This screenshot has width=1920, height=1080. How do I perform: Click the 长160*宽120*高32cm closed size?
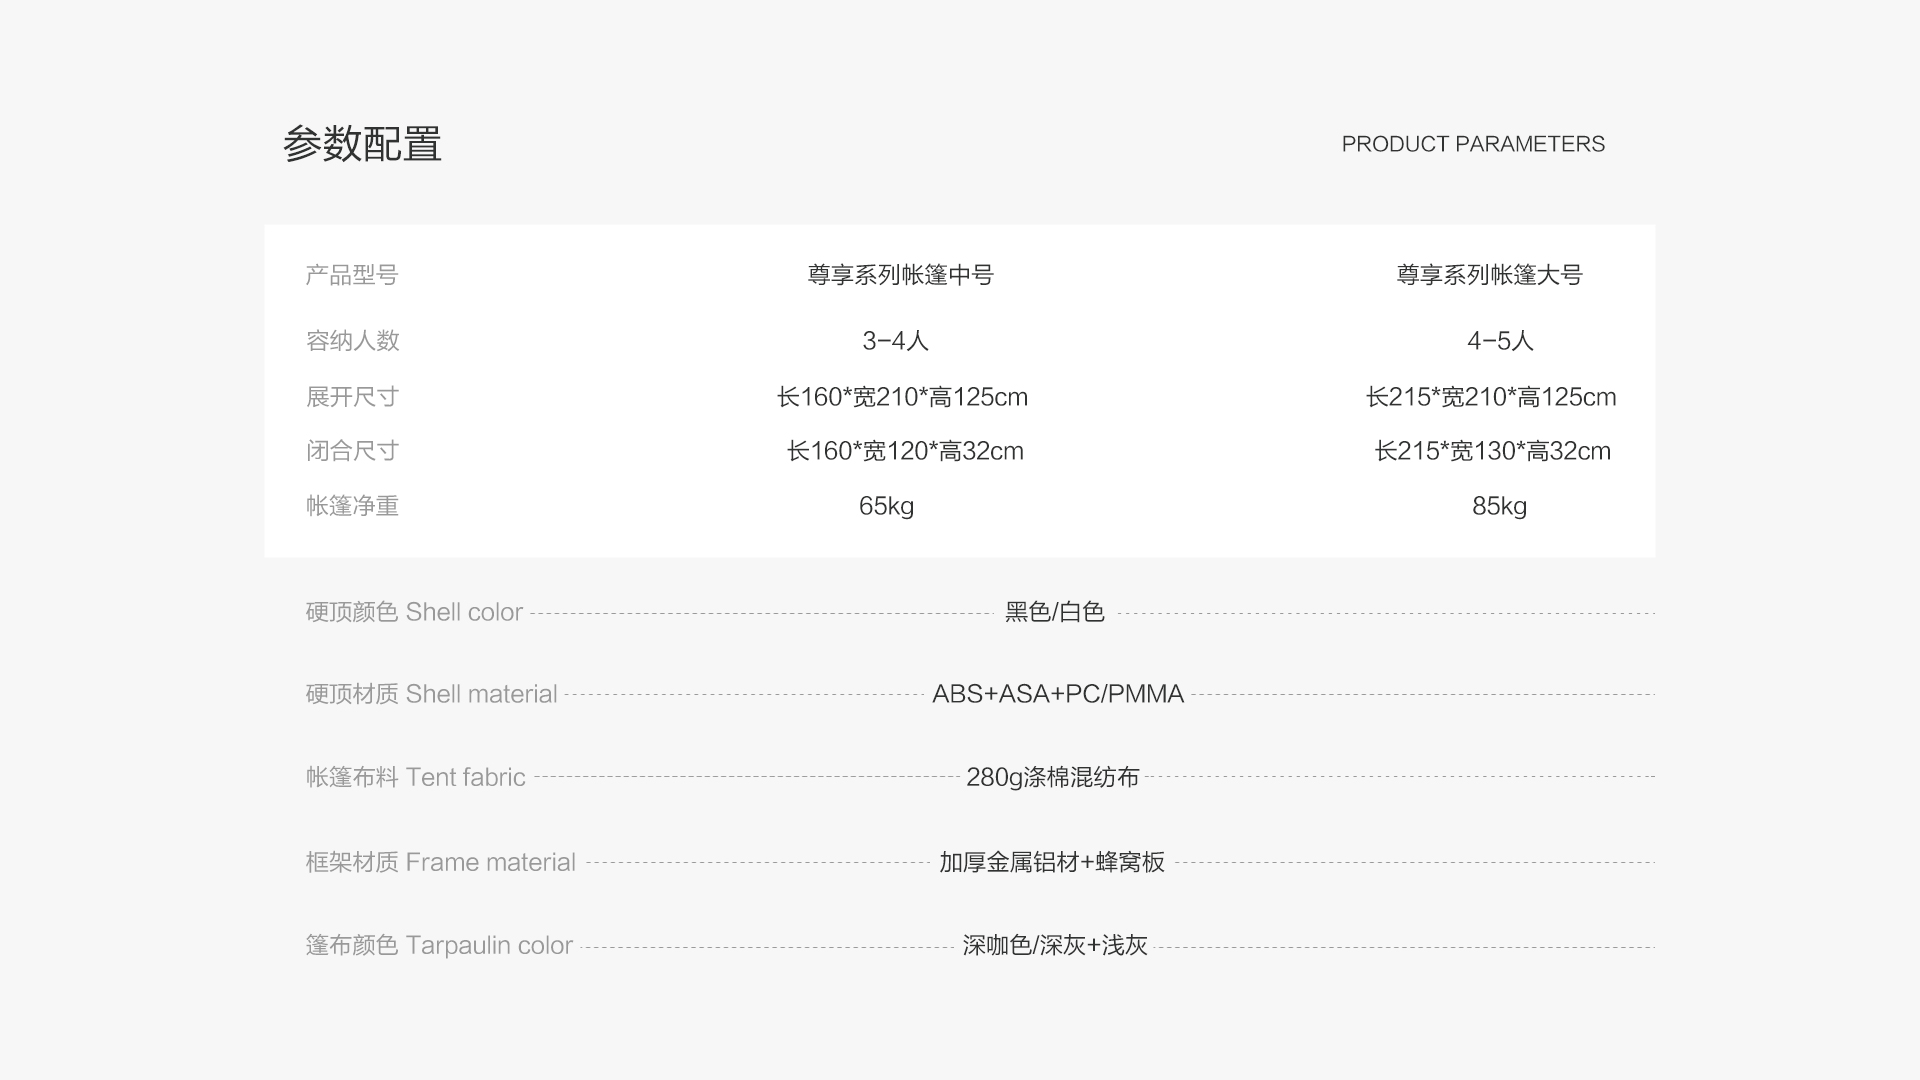click(x=905, y=451)
